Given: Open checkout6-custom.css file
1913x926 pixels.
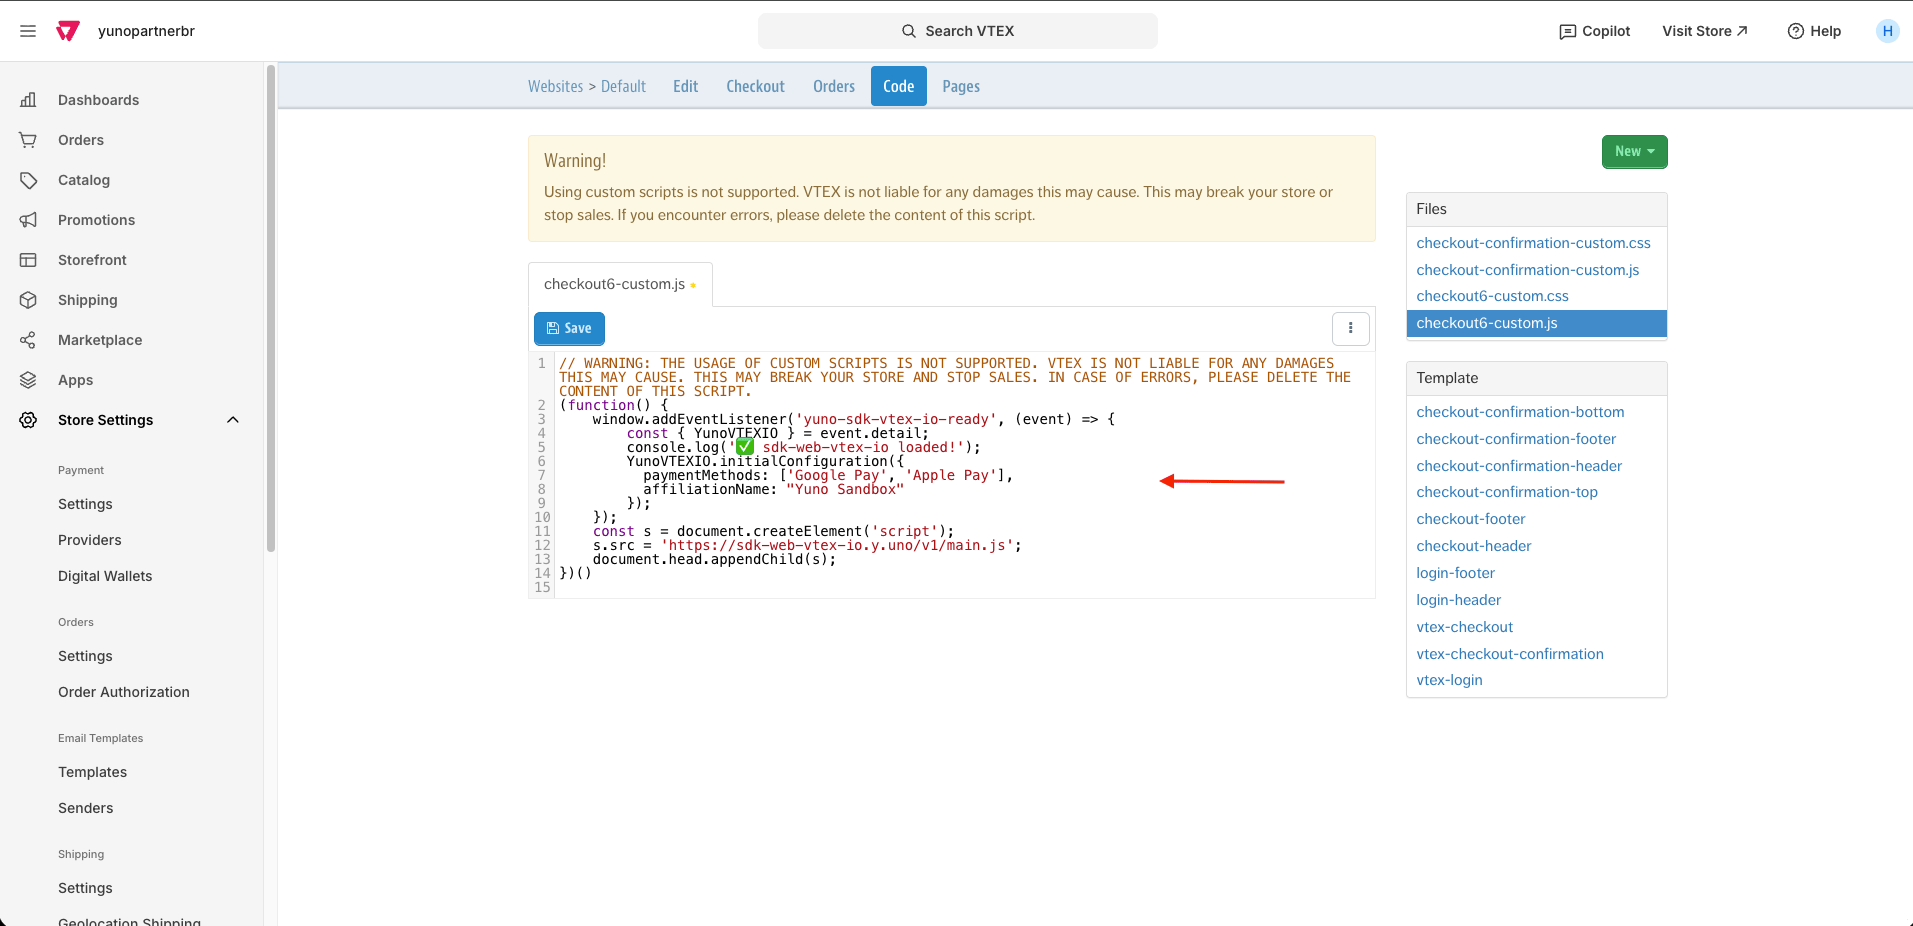Looking at the screenshot, I should pos(1492,296).
